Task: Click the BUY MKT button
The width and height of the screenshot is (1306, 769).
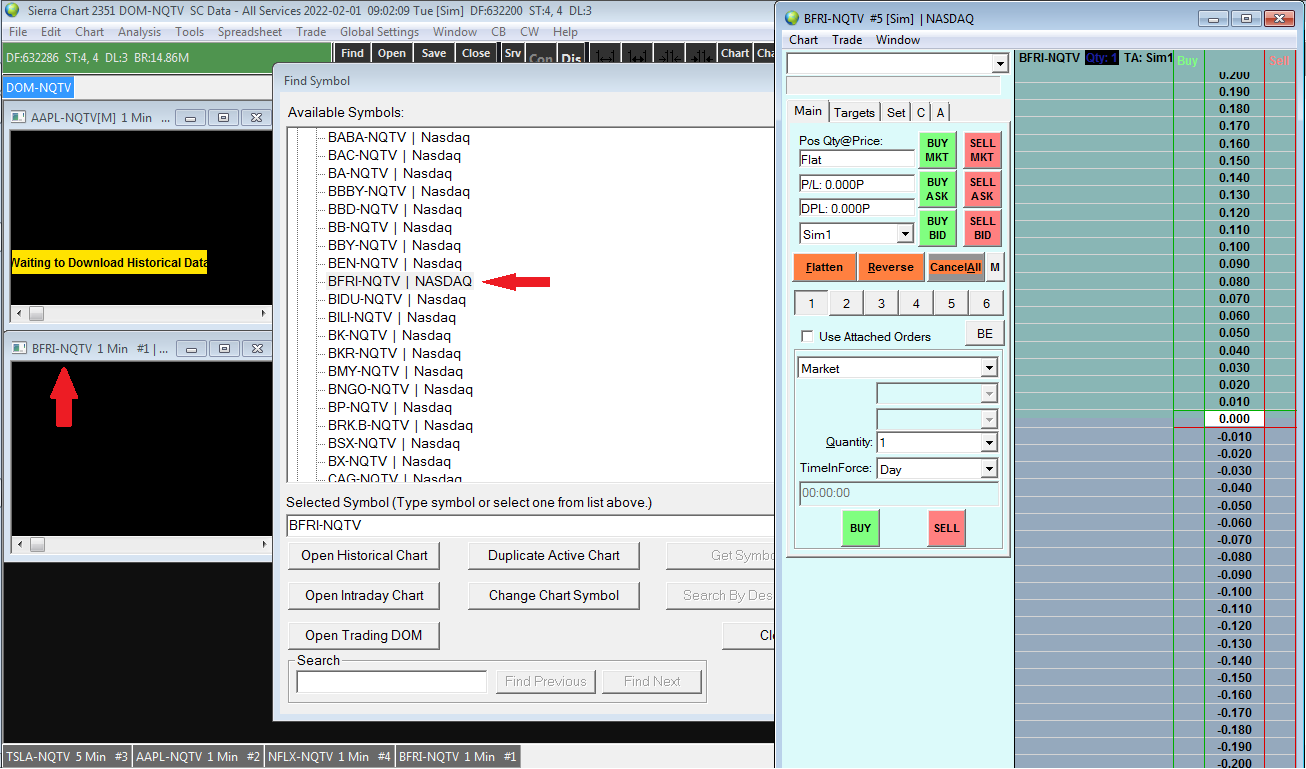Action: (937, 150)
